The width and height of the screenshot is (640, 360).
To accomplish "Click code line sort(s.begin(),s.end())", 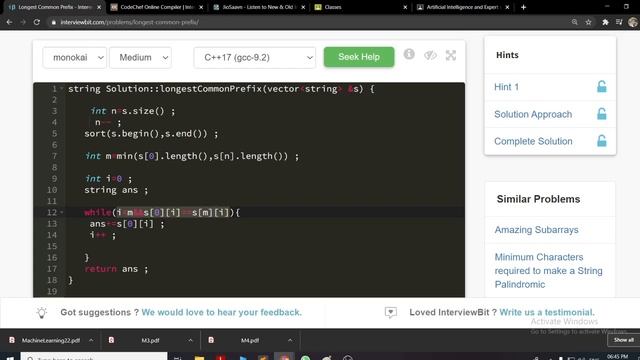I will [x=151, y=133].
